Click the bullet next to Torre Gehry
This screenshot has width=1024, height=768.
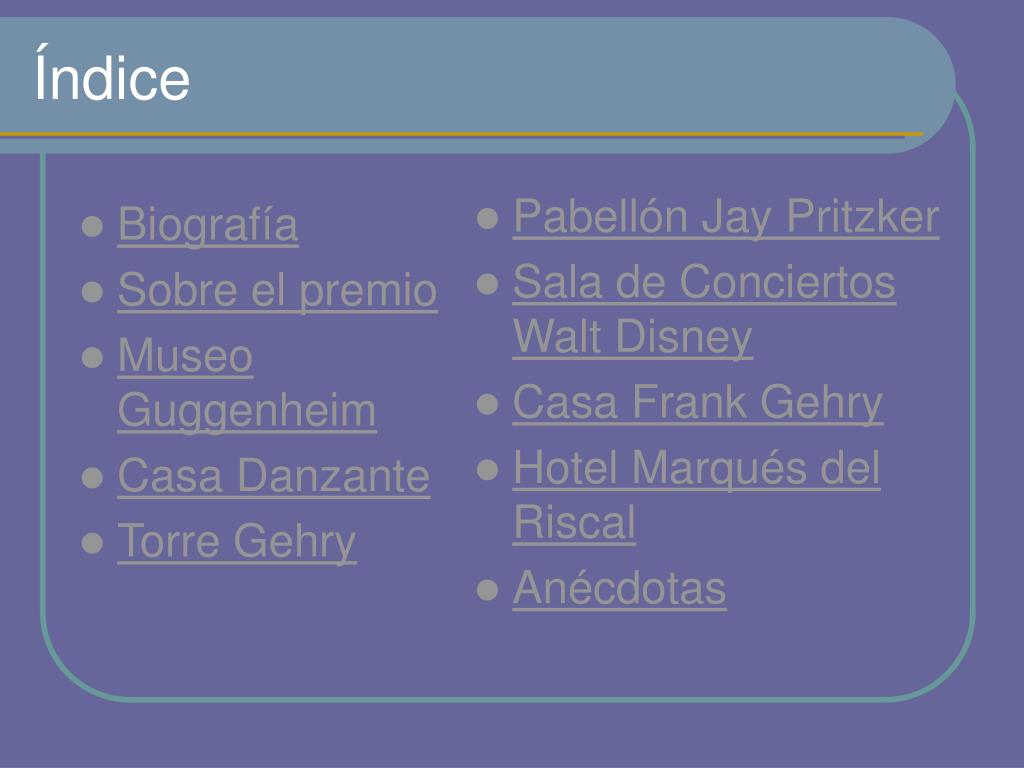(x=94, y=543)
